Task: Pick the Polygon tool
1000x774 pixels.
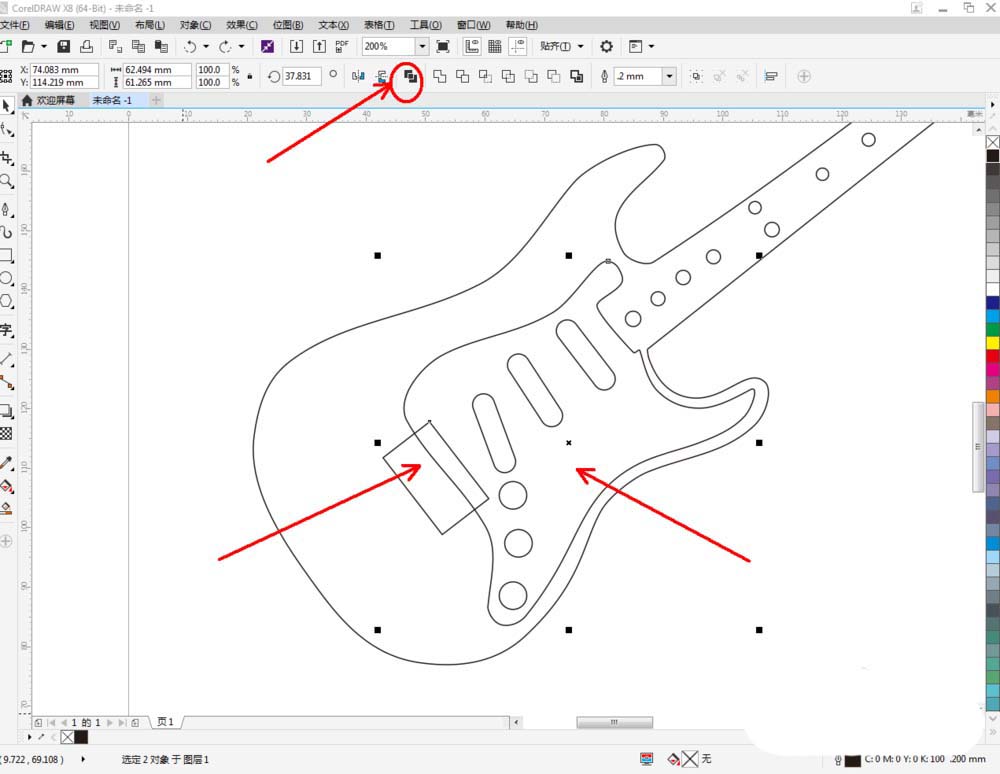Action: coord(7,301)
